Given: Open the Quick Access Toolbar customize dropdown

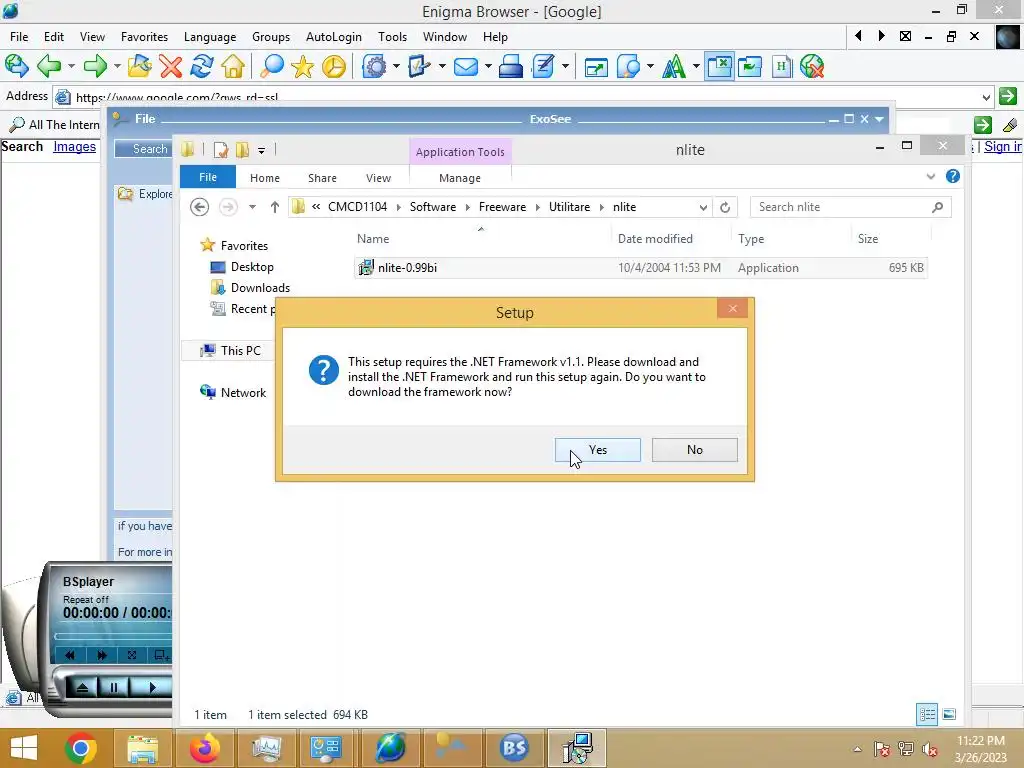Looking at the screenshot, I should click(x=261, y=150).
